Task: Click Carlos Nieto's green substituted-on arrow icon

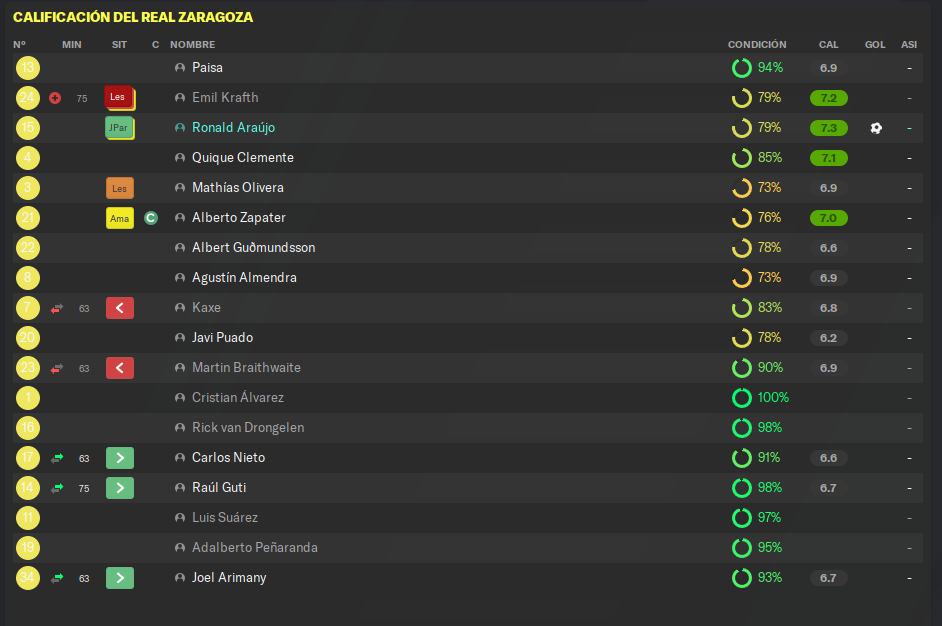Action: click(x=57, y=458)
